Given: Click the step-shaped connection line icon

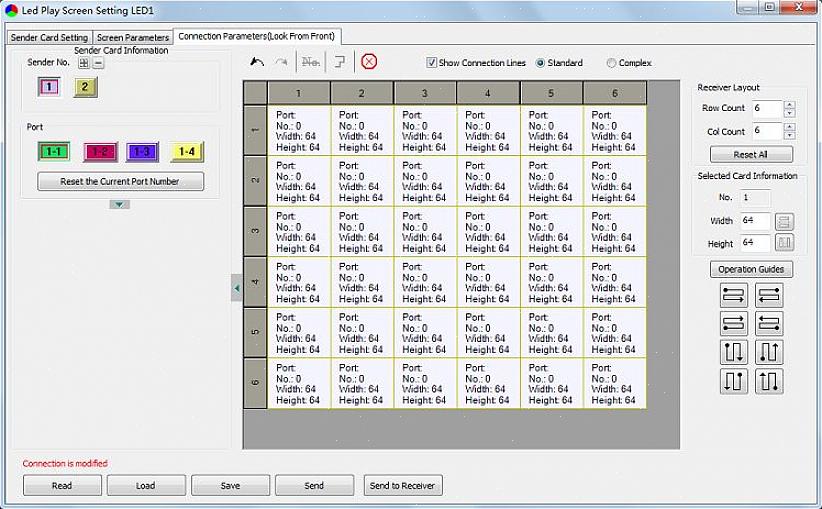Looking at the screenshot, I should click(340, 62).
